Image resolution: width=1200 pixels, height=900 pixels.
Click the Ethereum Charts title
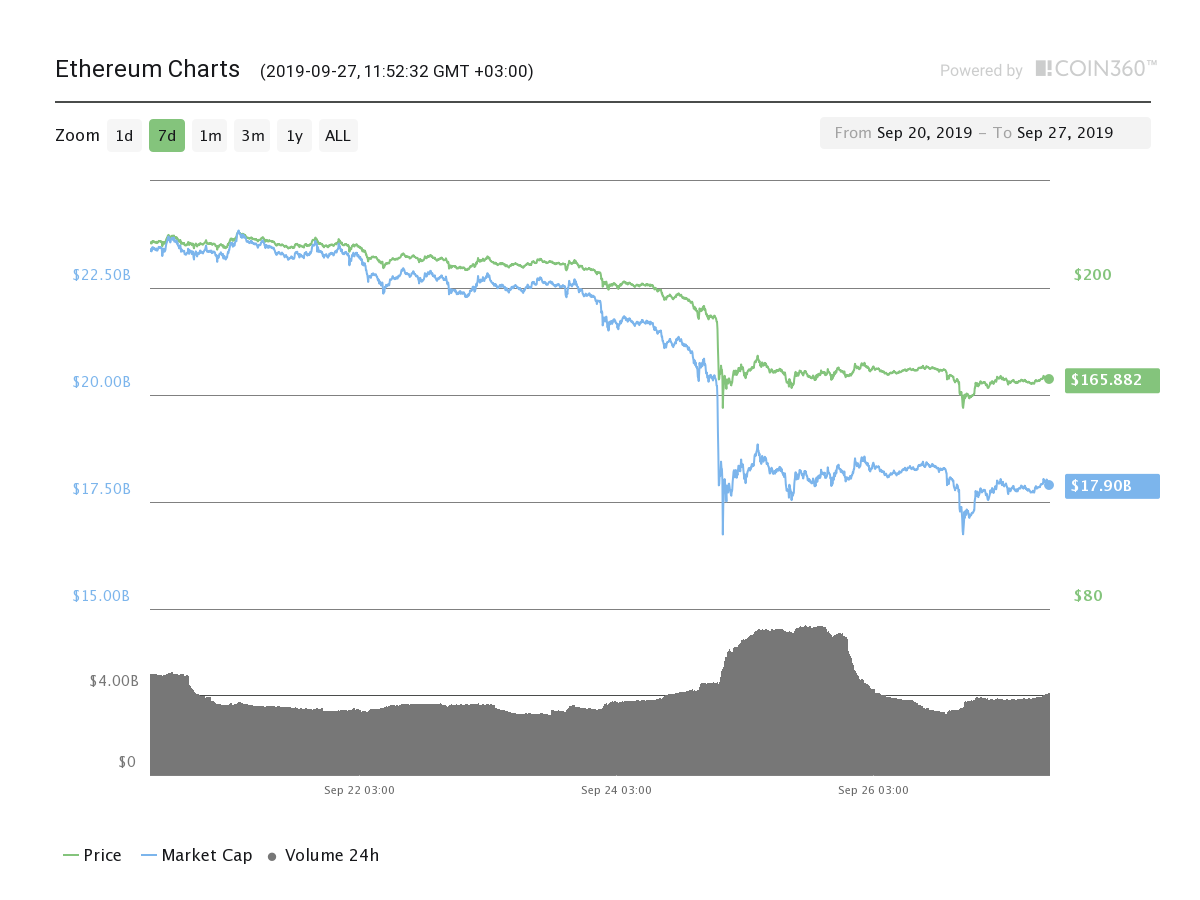pos(147,69)
